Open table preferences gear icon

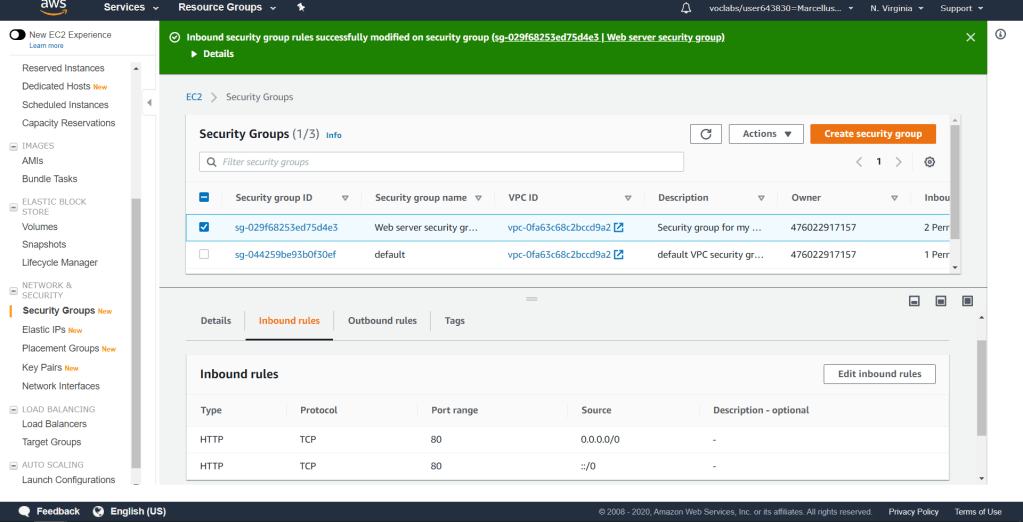click(930, 162)
